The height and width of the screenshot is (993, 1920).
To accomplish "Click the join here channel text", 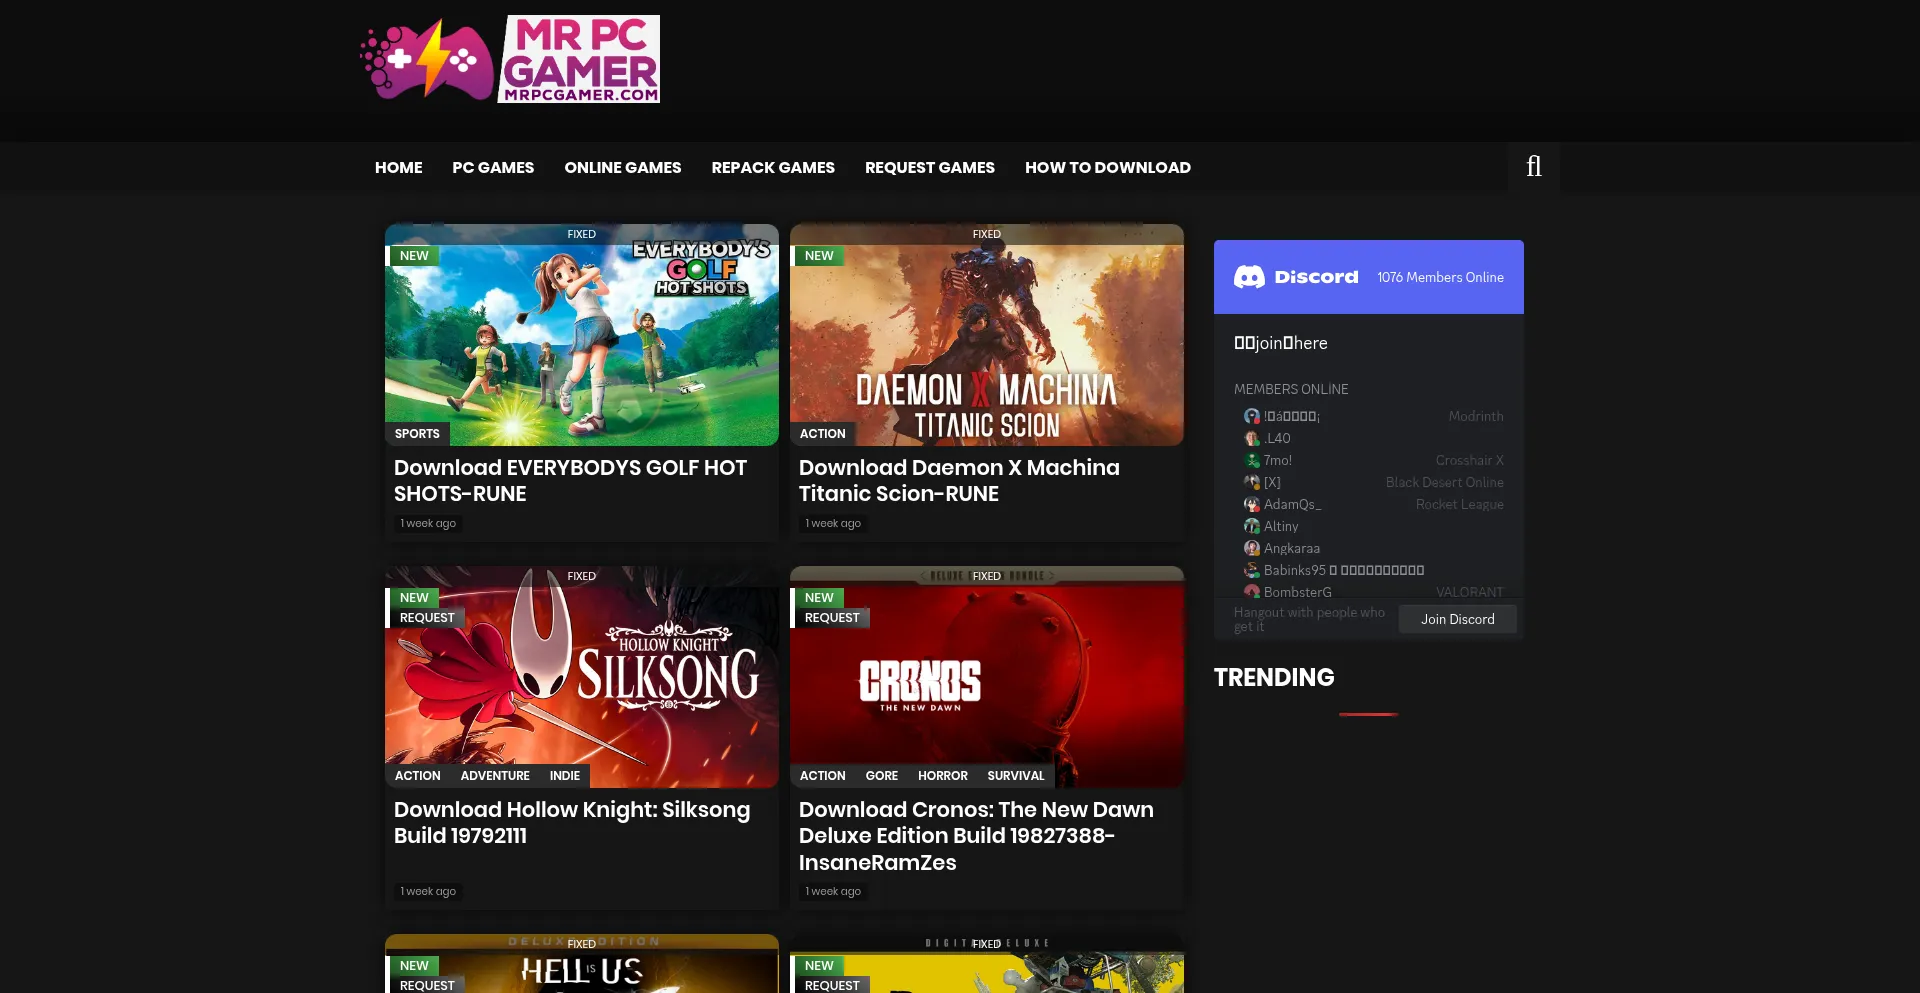I will (x=1281, y=343).
